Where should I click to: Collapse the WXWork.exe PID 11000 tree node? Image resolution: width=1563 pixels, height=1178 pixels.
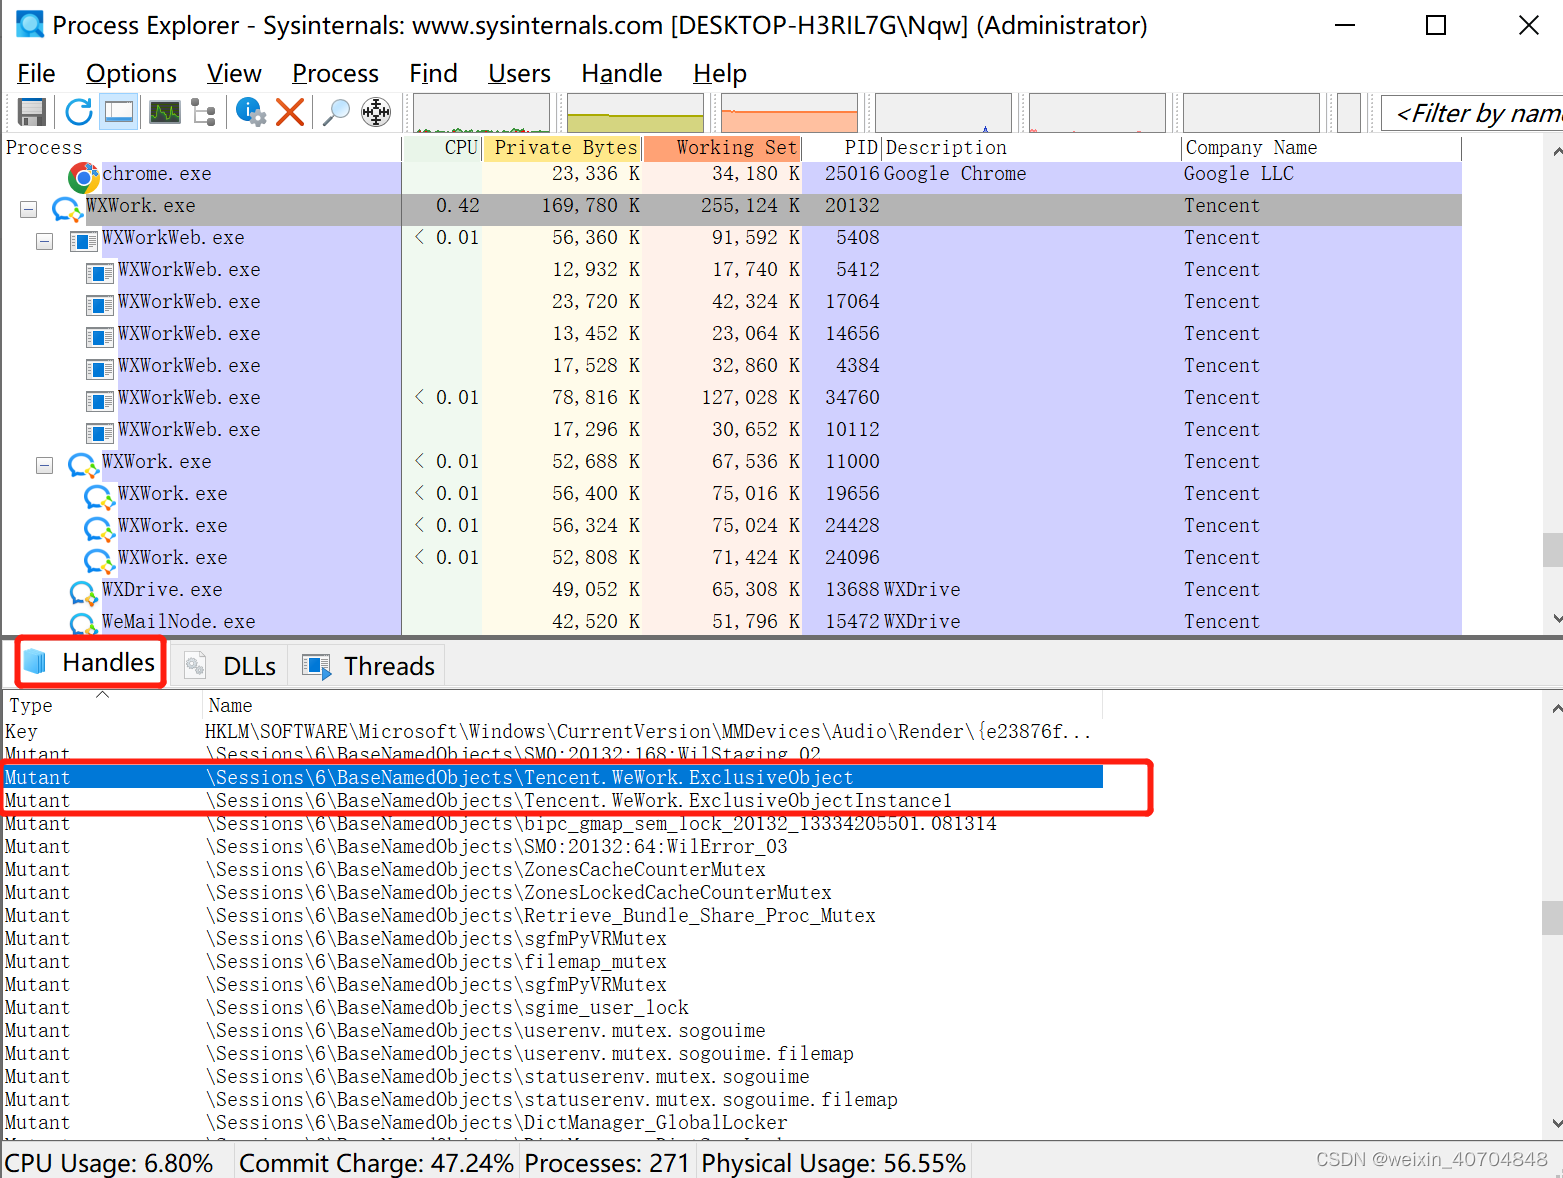coord(45,465)
